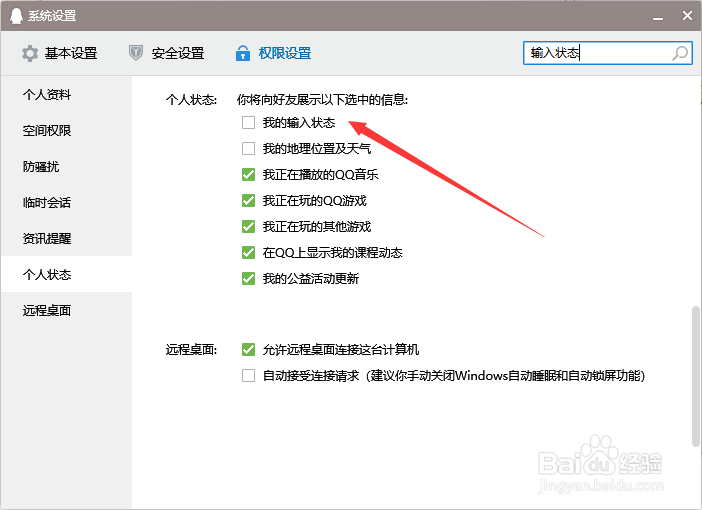Enable the 我的输入状态 checkbox
This screenshot has height=510, width=702.
pyautogui.click(x=248, y=122)
